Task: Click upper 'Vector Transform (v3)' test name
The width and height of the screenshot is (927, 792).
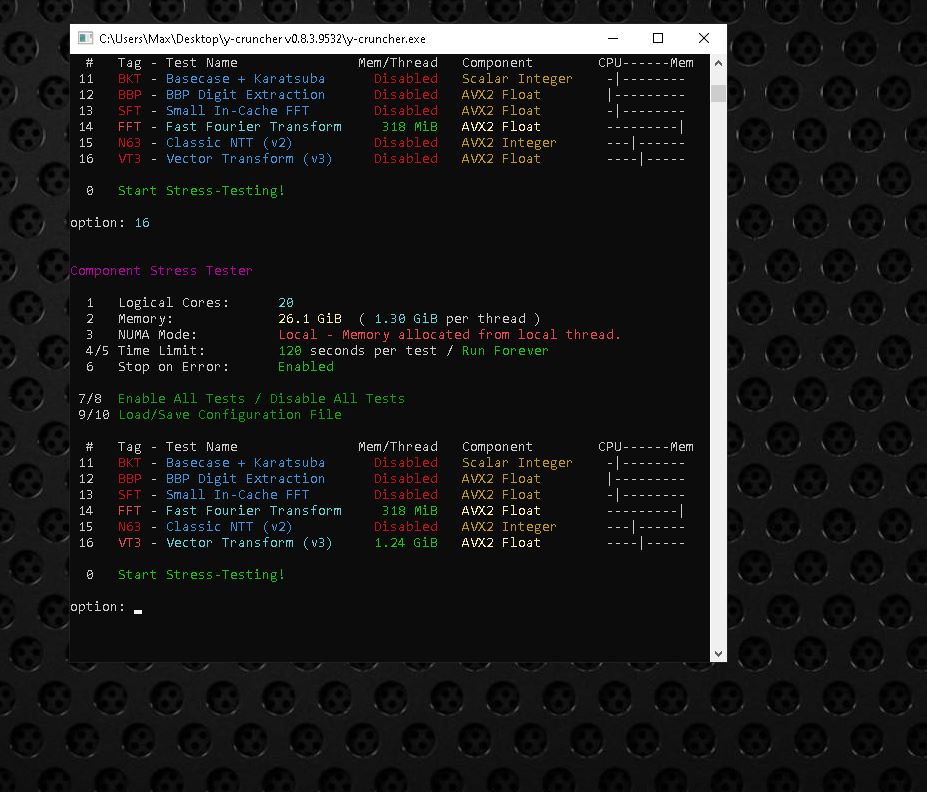Action: tap(249, 158)
